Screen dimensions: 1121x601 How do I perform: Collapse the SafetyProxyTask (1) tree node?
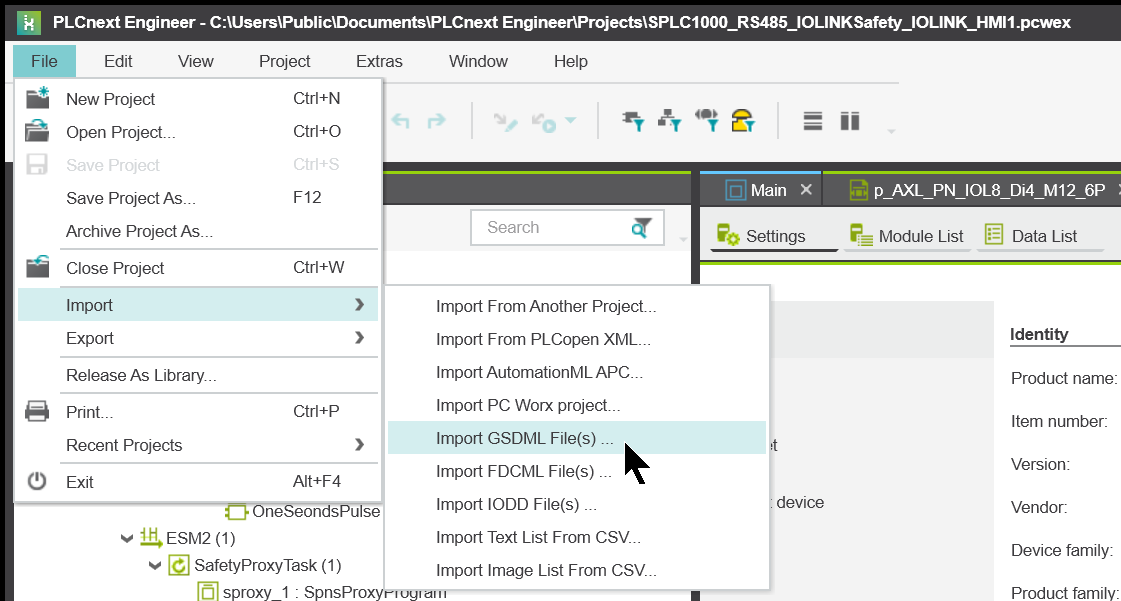pos(155,566)
